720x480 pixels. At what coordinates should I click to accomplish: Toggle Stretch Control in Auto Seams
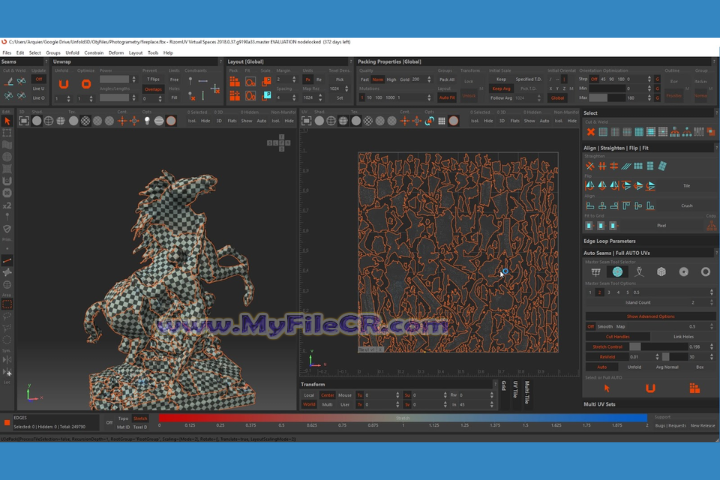point(607,347)
